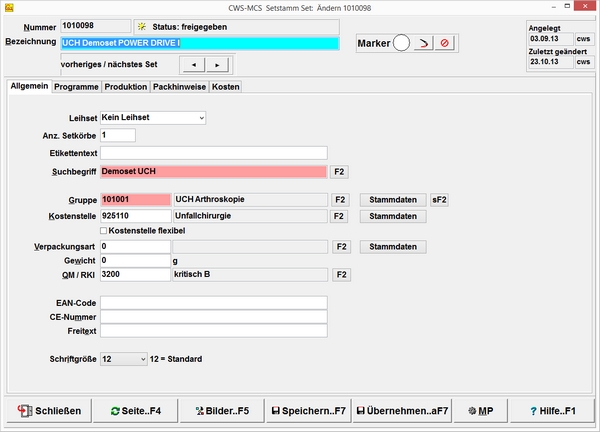Click F2 in QM / RKI row
Viewport: 600px width, 432px height.
(x=341, y=275)
